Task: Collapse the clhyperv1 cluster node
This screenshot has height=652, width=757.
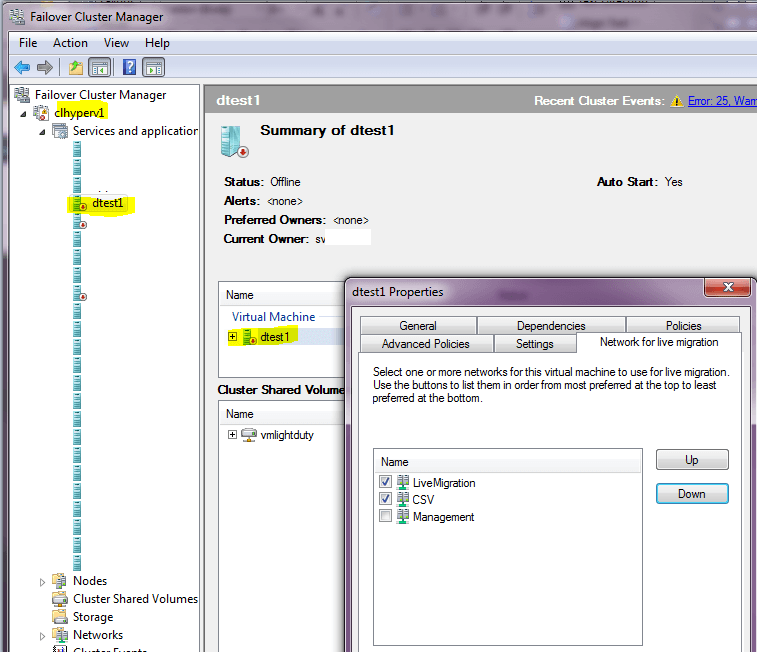Action: point(23,114)
